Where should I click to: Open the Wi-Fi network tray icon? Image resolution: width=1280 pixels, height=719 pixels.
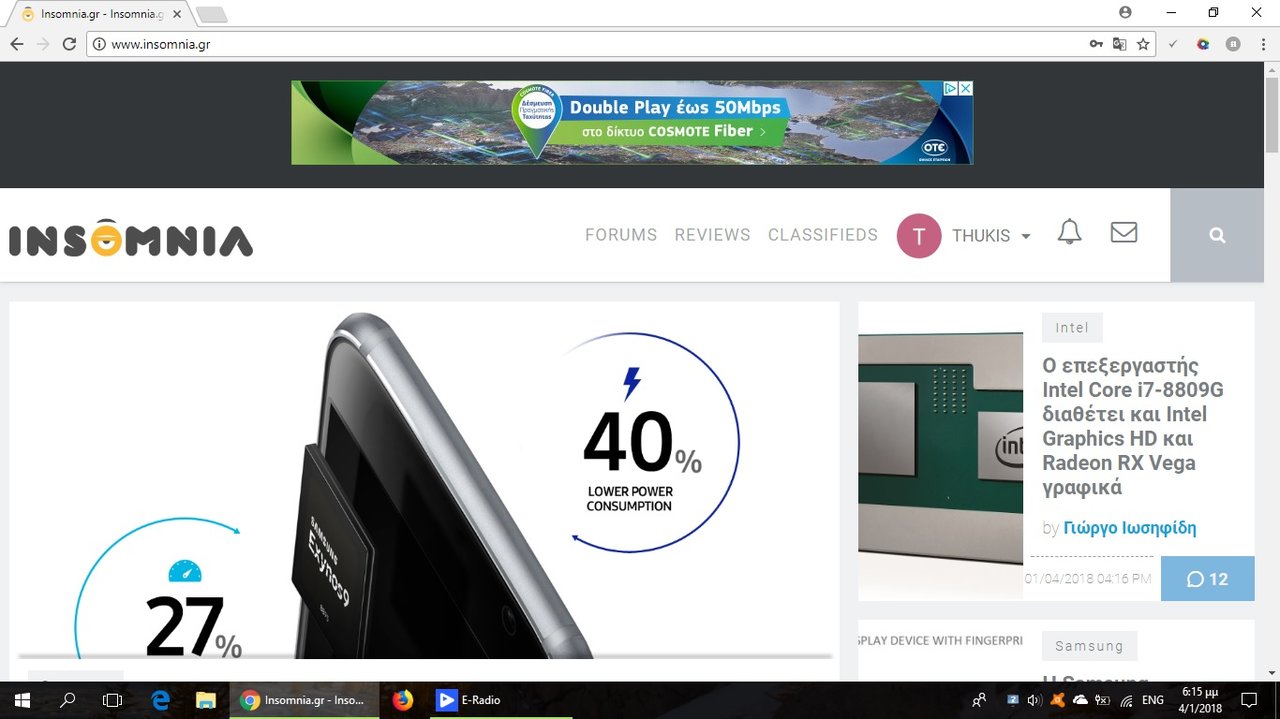click(1126, 700)
